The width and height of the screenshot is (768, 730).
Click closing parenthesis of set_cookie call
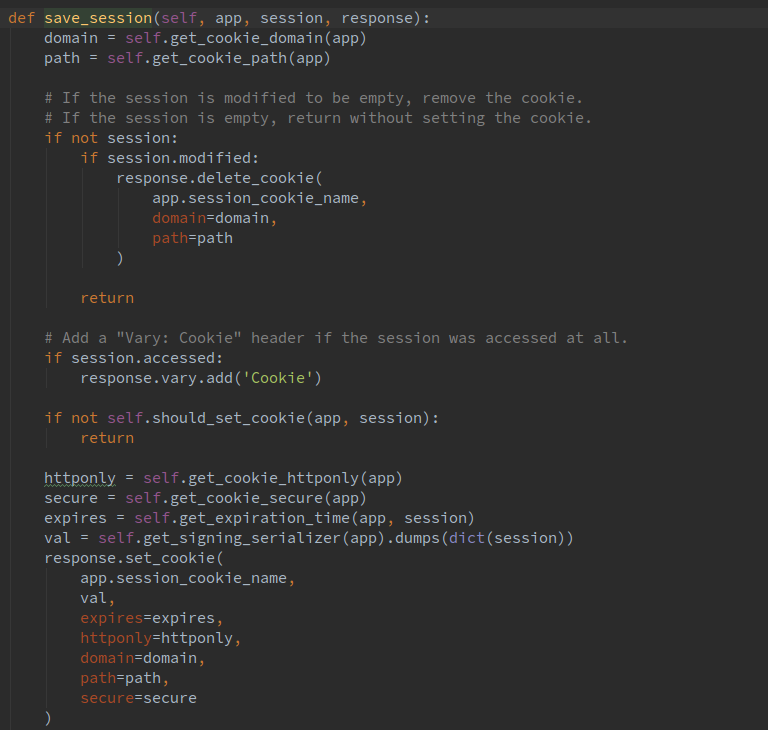pos(48,718)
